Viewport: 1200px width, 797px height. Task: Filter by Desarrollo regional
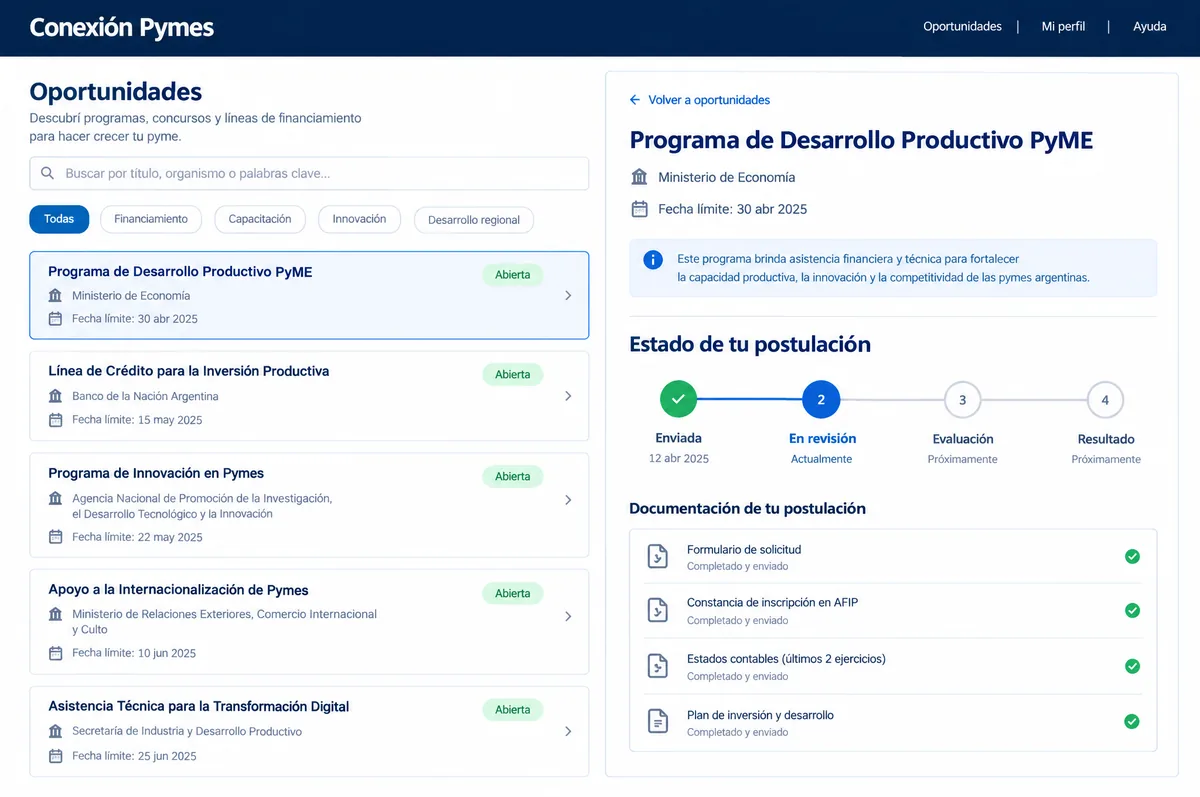click(474, 220)
